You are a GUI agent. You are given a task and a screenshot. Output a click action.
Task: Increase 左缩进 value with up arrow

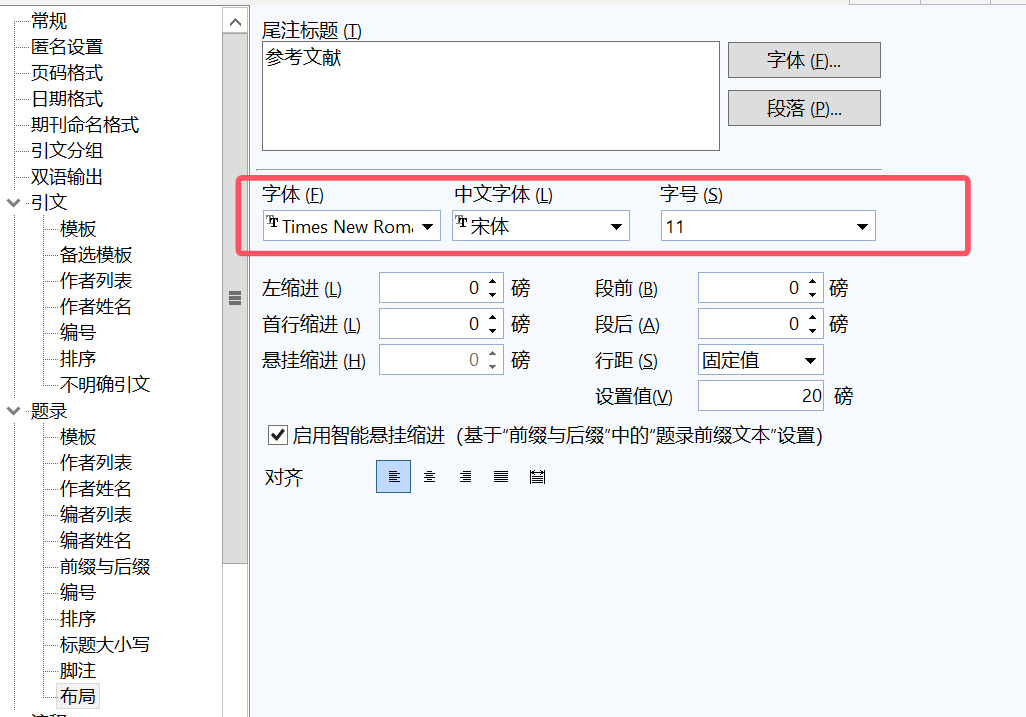[x=493, y=281]
